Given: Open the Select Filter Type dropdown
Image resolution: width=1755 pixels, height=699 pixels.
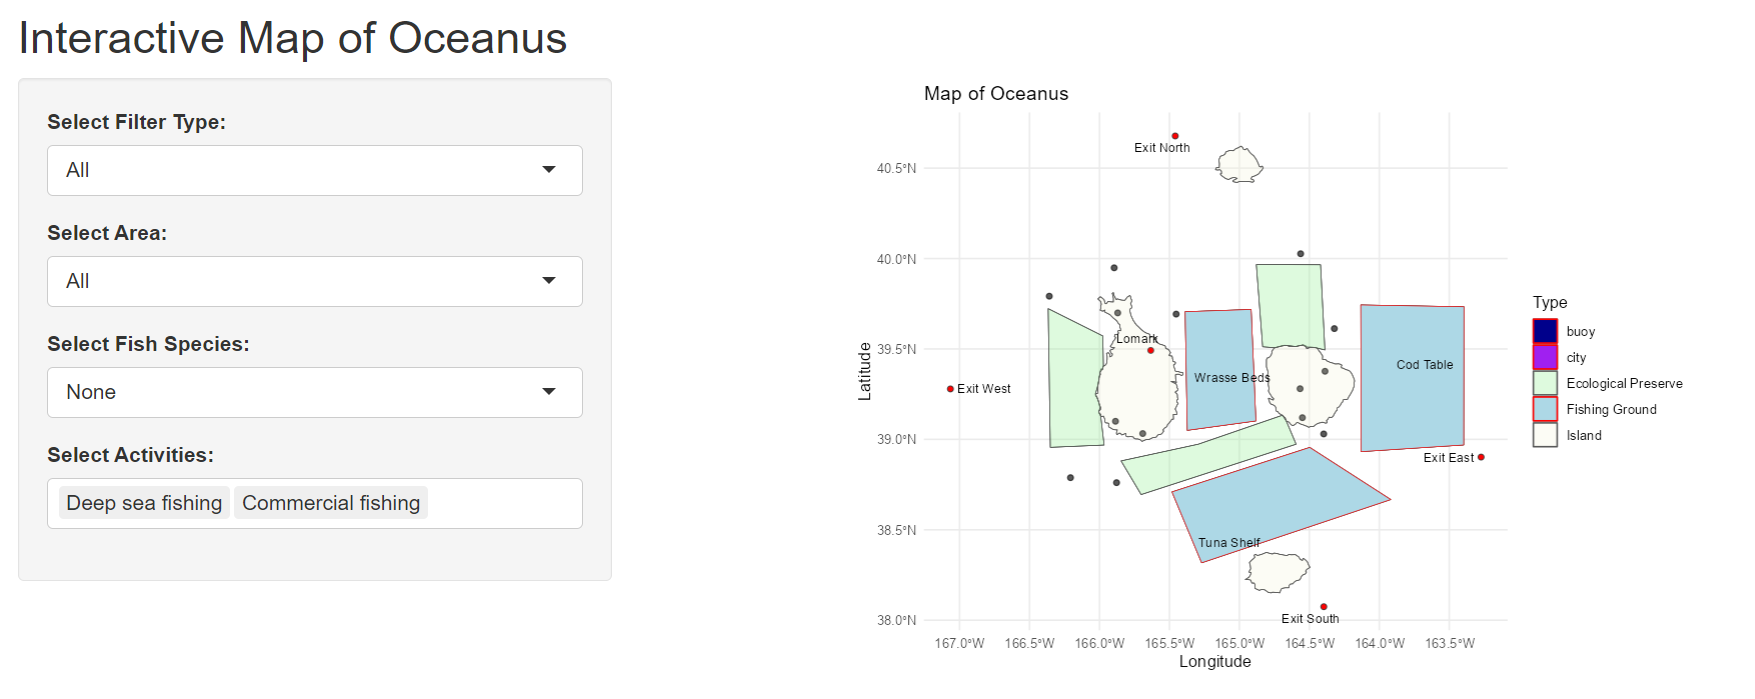Looking at the screenshot, I should click(x=314, y=170).
